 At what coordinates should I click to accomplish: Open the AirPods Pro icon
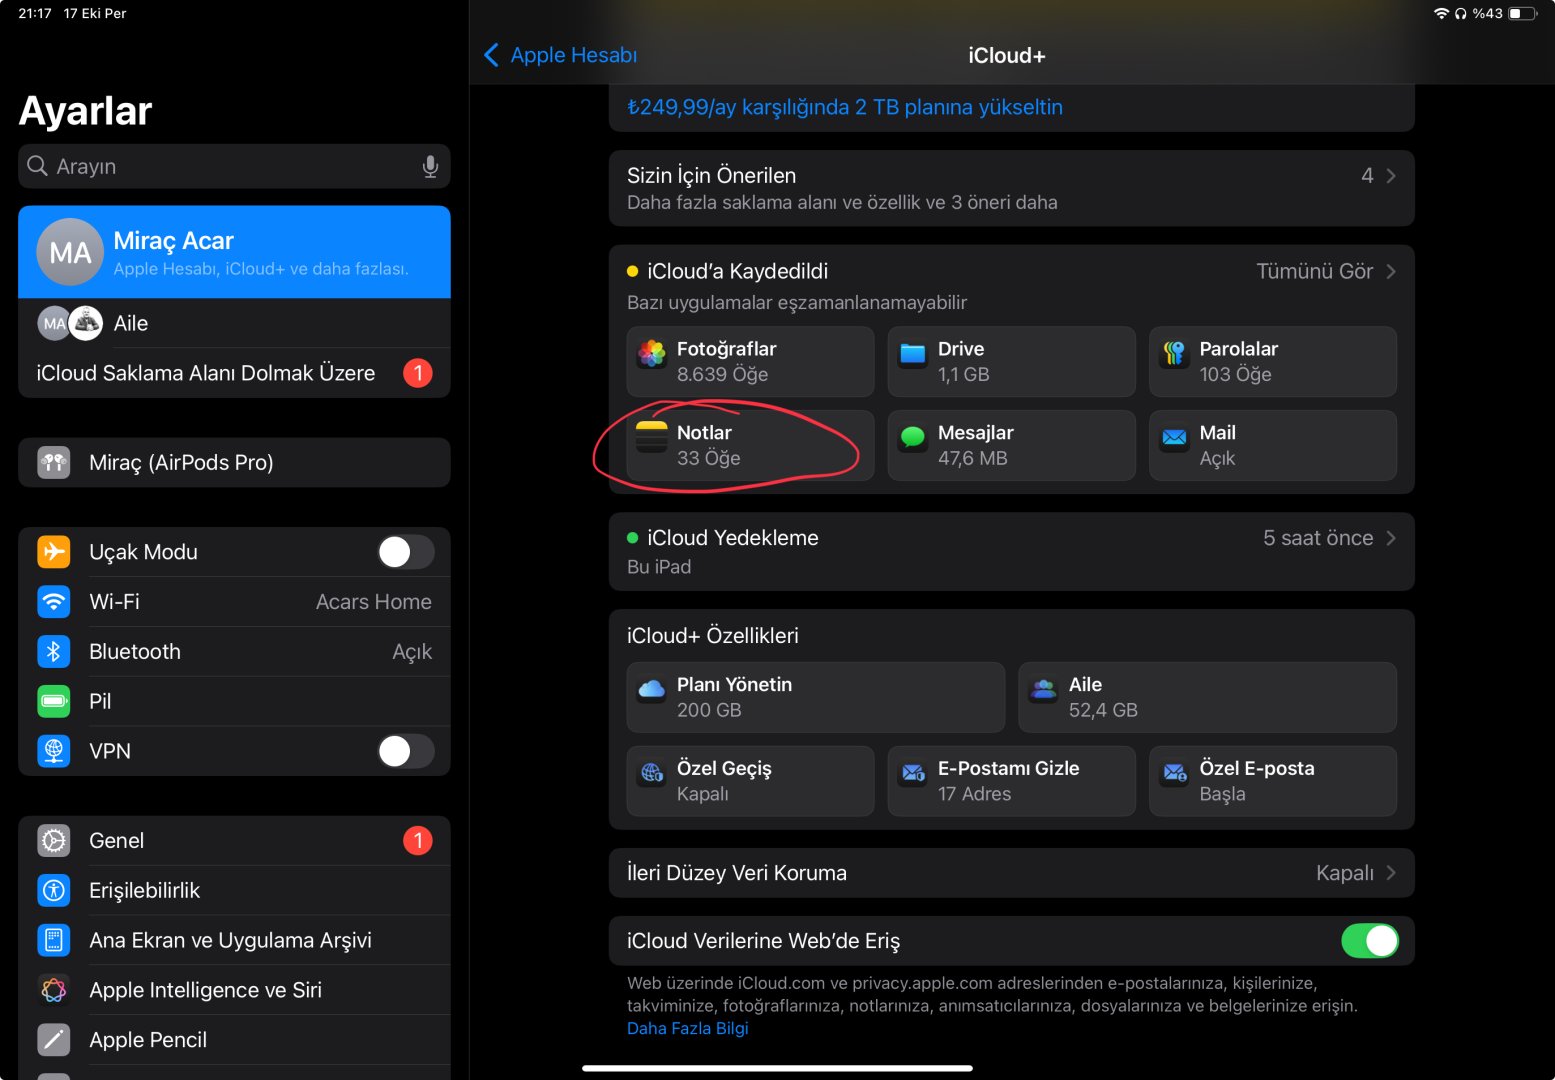point(54,462)
